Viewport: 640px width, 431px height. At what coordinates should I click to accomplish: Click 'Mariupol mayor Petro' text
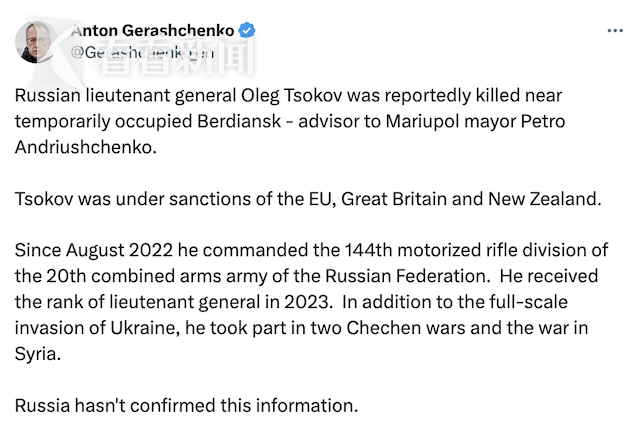click(475, 122)
